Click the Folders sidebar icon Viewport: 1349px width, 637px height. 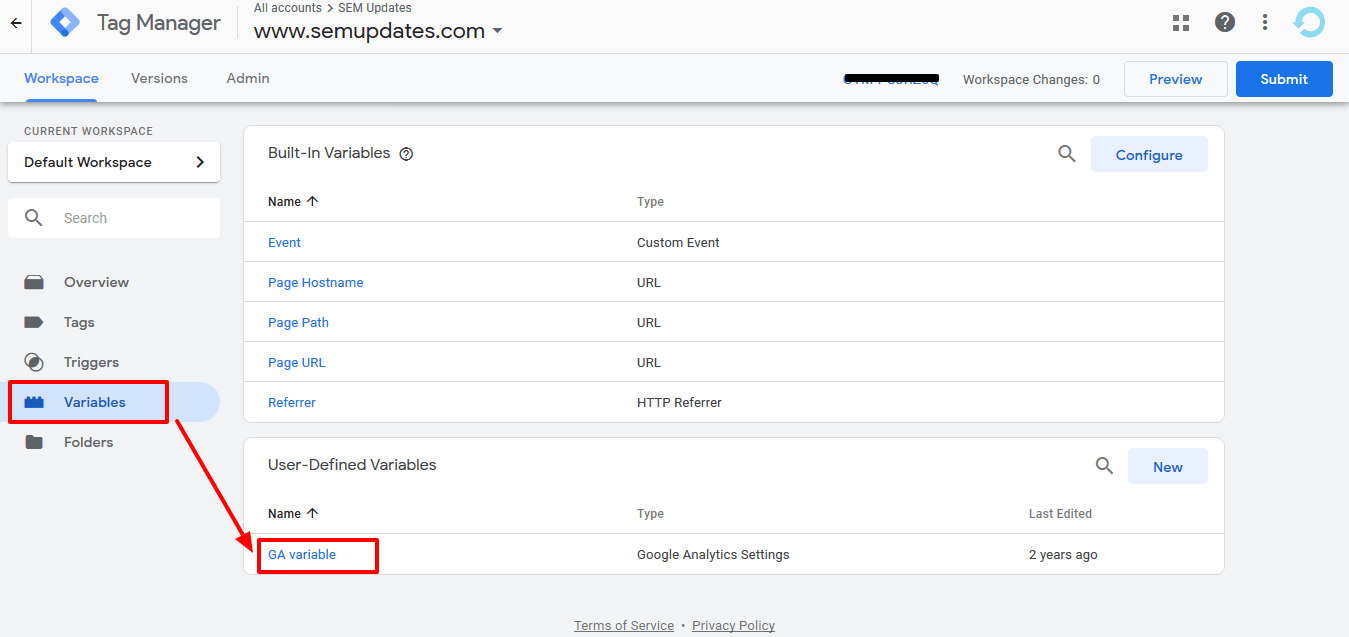pyautogui.click(x=35, y=441)
